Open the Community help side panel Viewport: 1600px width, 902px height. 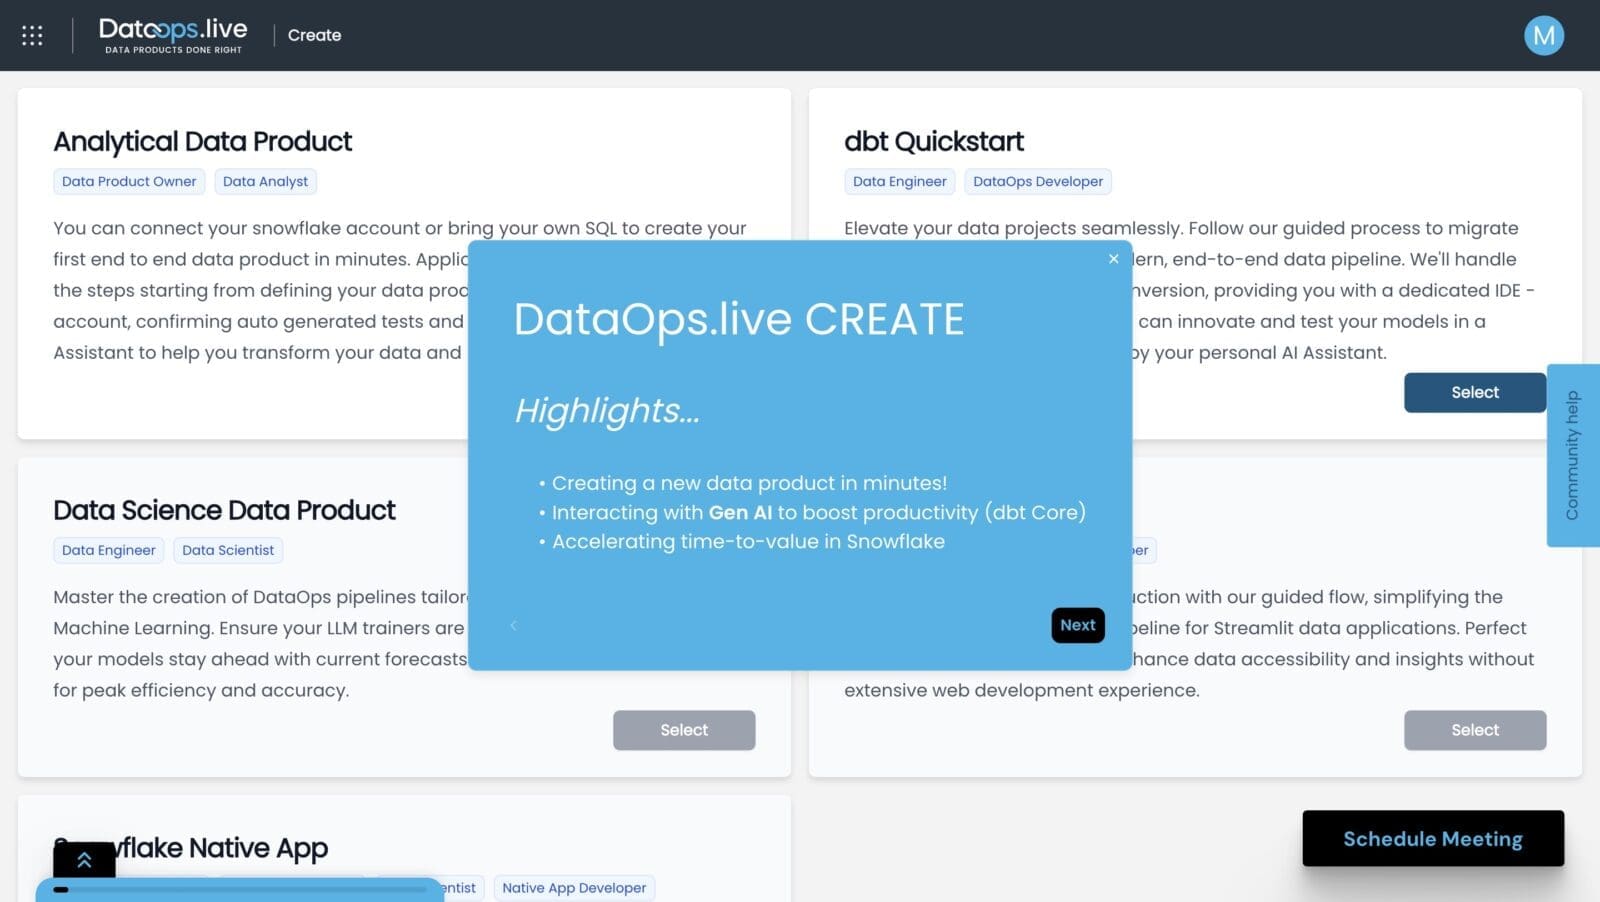[1573, 453]
